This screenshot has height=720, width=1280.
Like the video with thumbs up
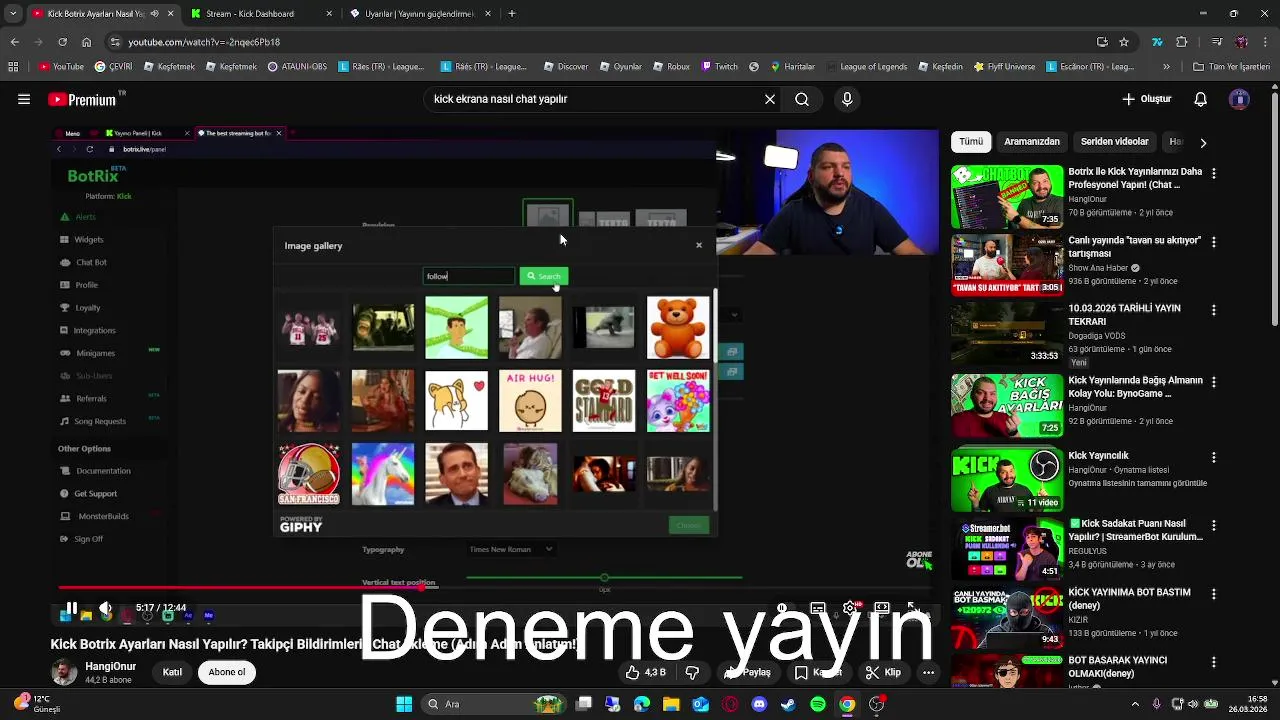[645, 673]
